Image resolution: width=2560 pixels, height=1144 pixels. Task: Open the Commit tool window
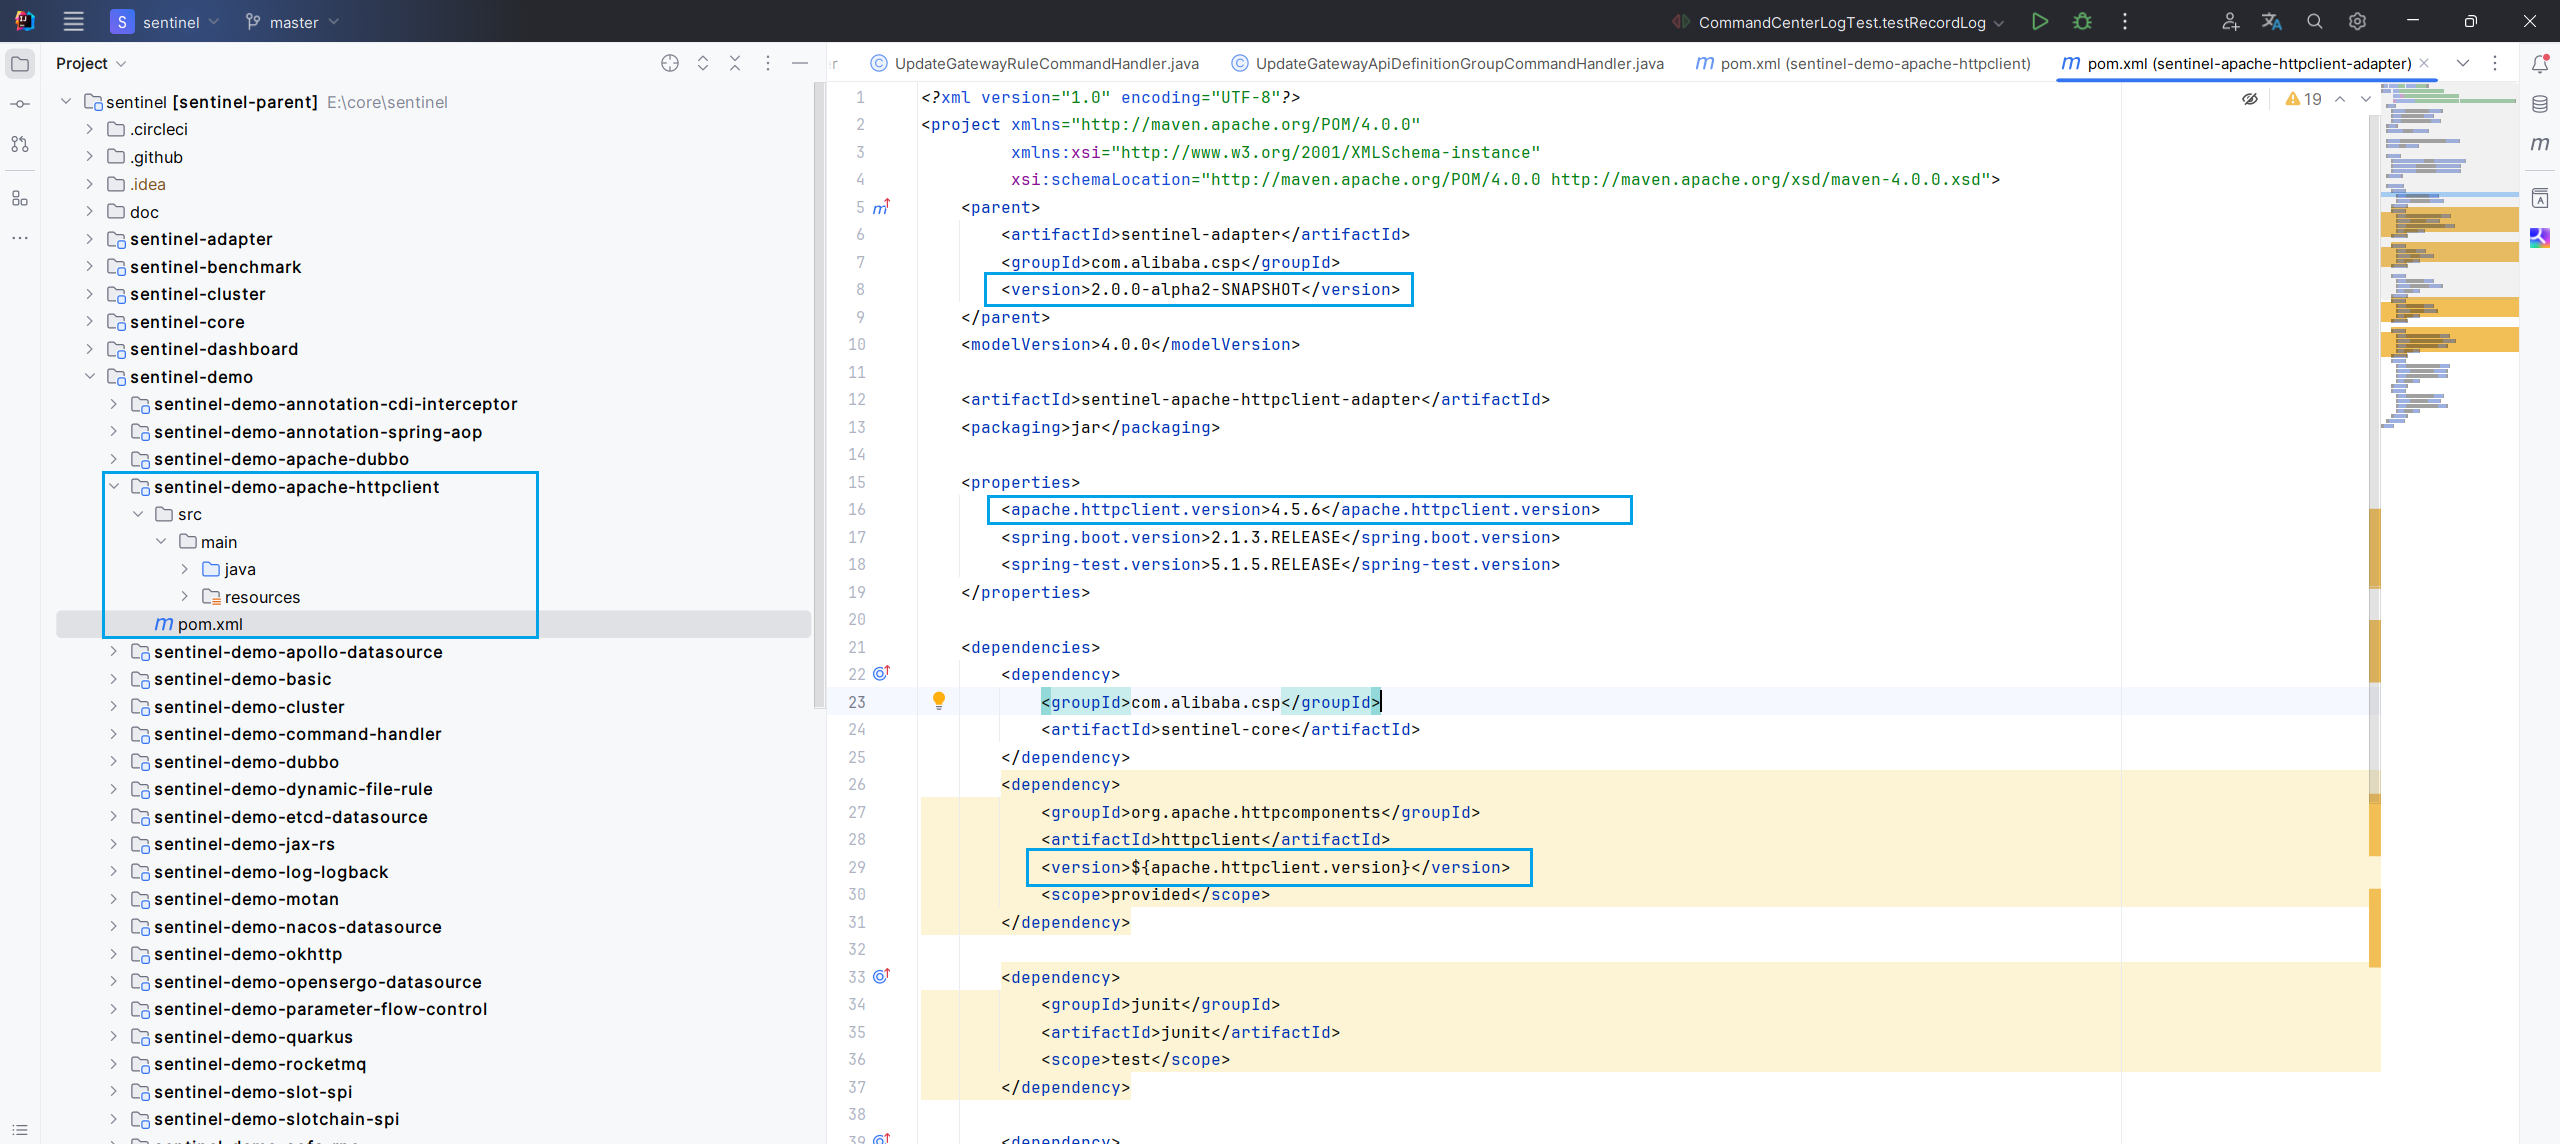click(x=20, y=104)
